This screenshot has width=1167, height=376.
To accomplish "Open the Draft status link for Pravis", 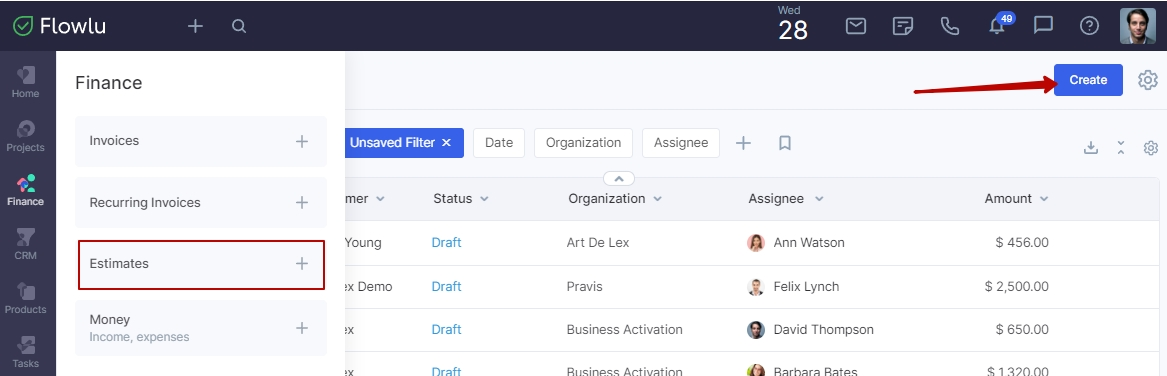I will pyautogui.click(x=447, y=287).
